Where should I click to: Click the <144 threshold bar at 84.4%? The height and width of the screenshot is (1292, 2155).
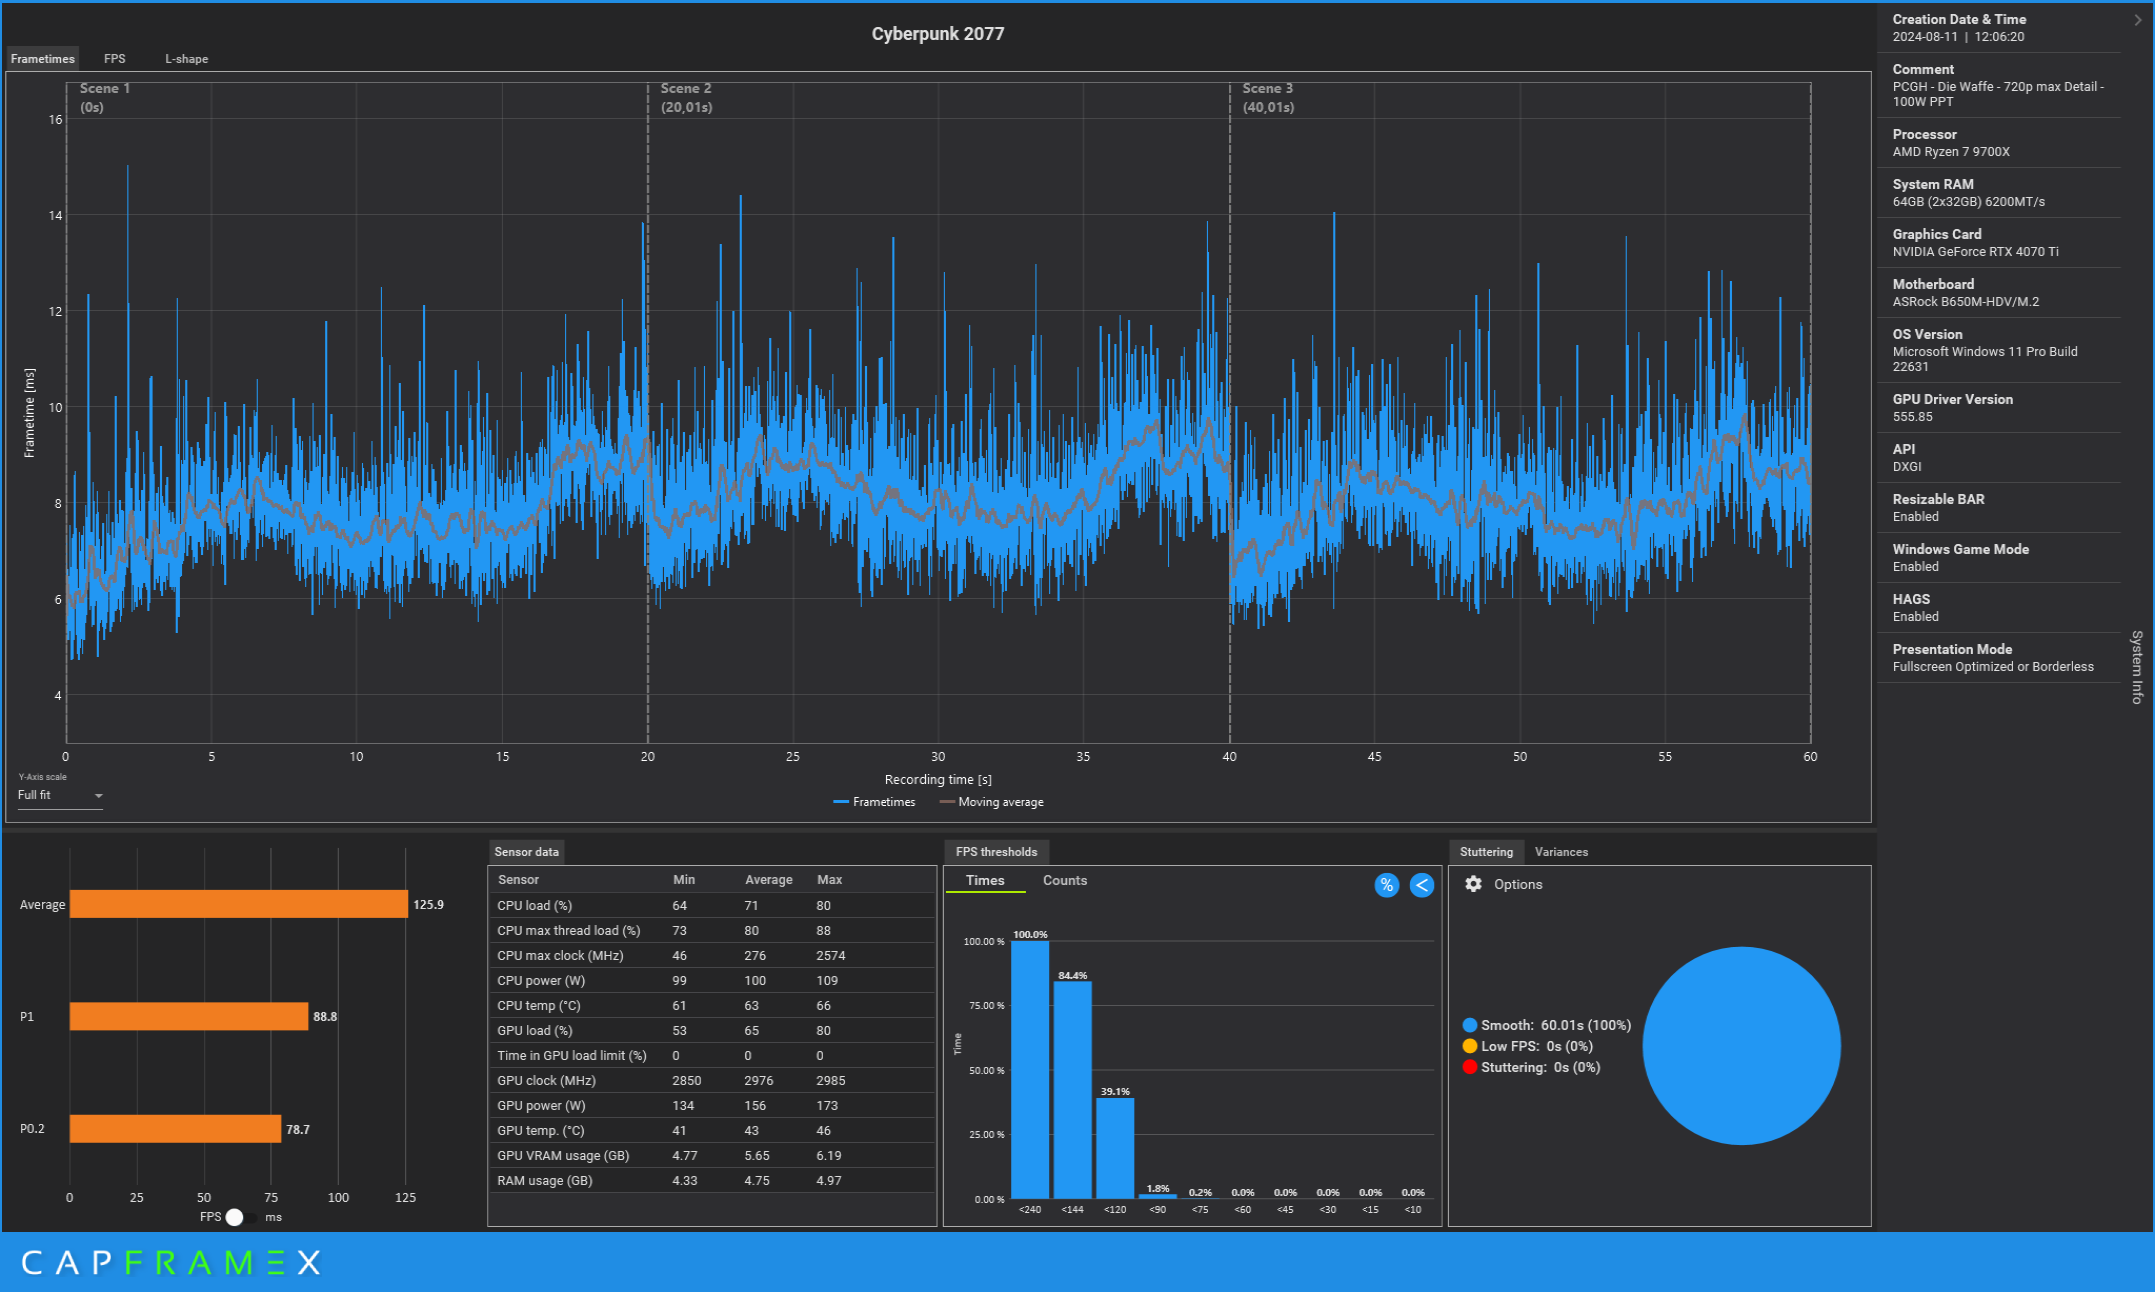point(1072,1089)
